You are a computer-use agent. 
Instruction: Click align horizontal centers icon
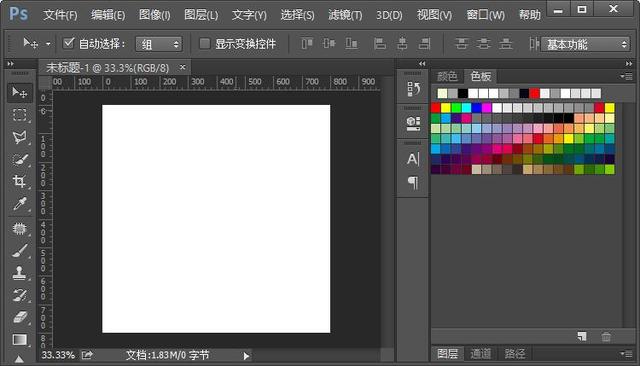[x=402, y=43]
